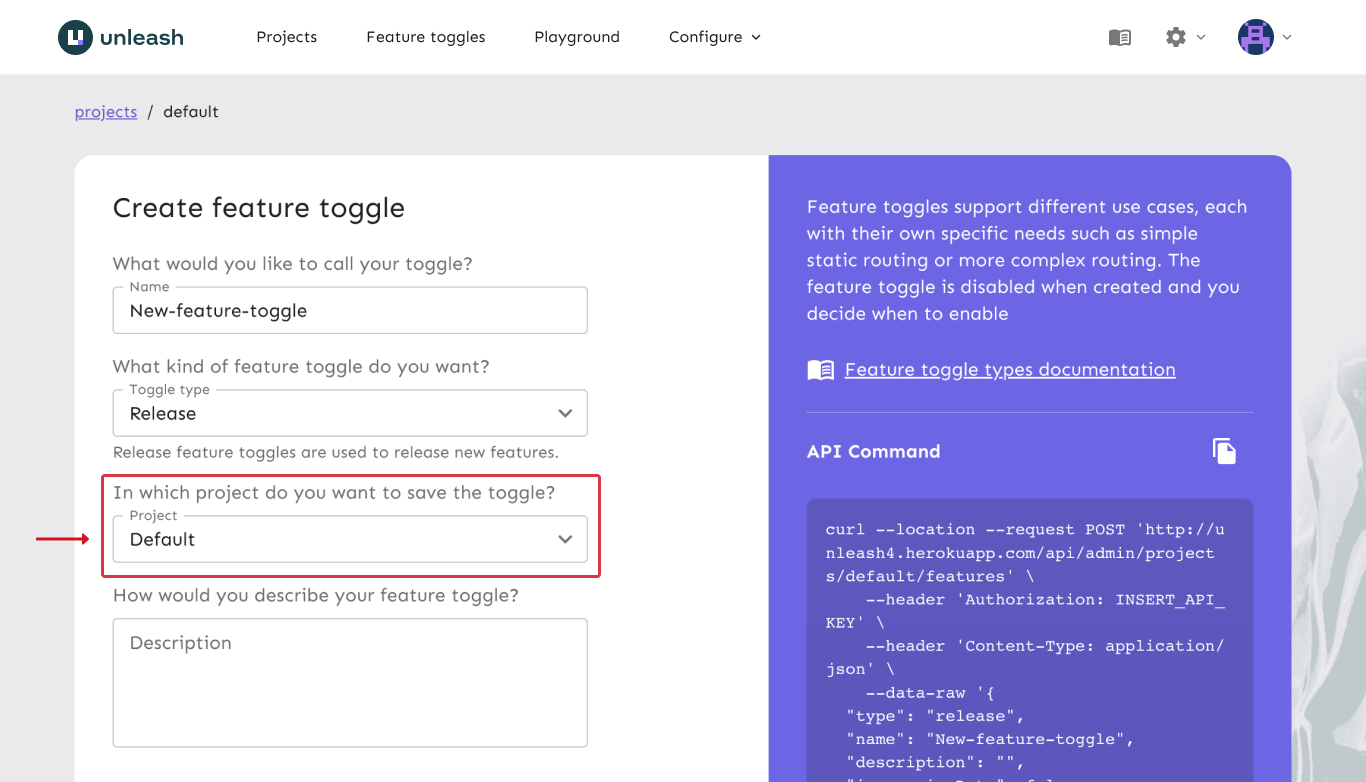Click the Unleash logo icon
Viewport: 1366px width, 782px height.
point(75,37)
